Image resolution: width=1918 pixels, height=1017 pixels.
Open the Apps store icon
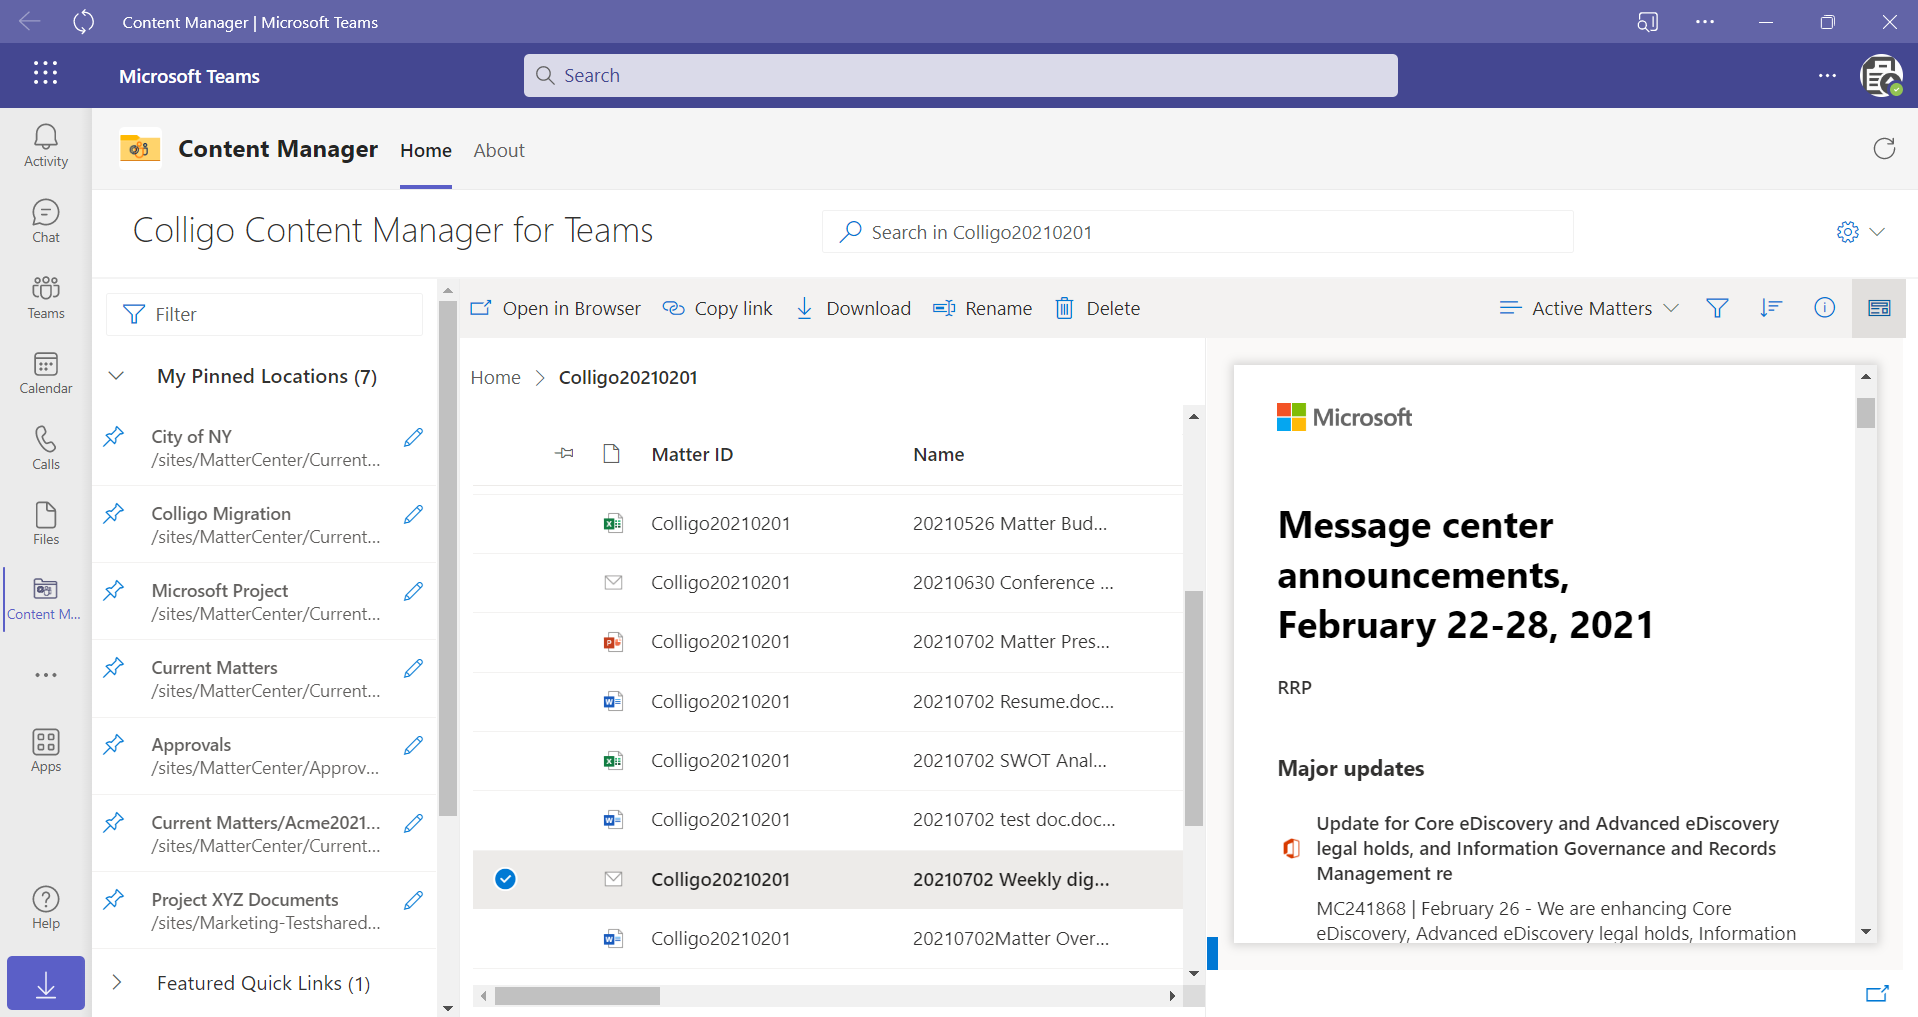[46, 751]
